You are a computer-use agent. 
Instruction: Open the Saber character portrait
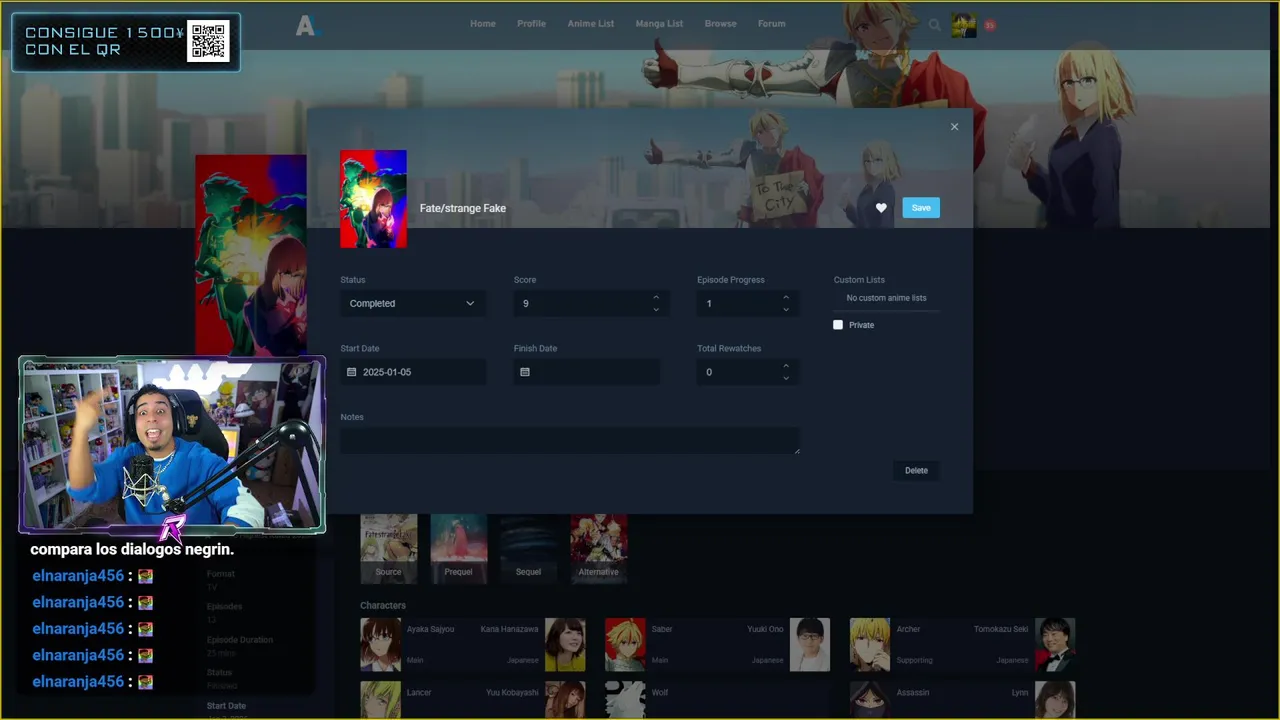click(x=625, y=644)
